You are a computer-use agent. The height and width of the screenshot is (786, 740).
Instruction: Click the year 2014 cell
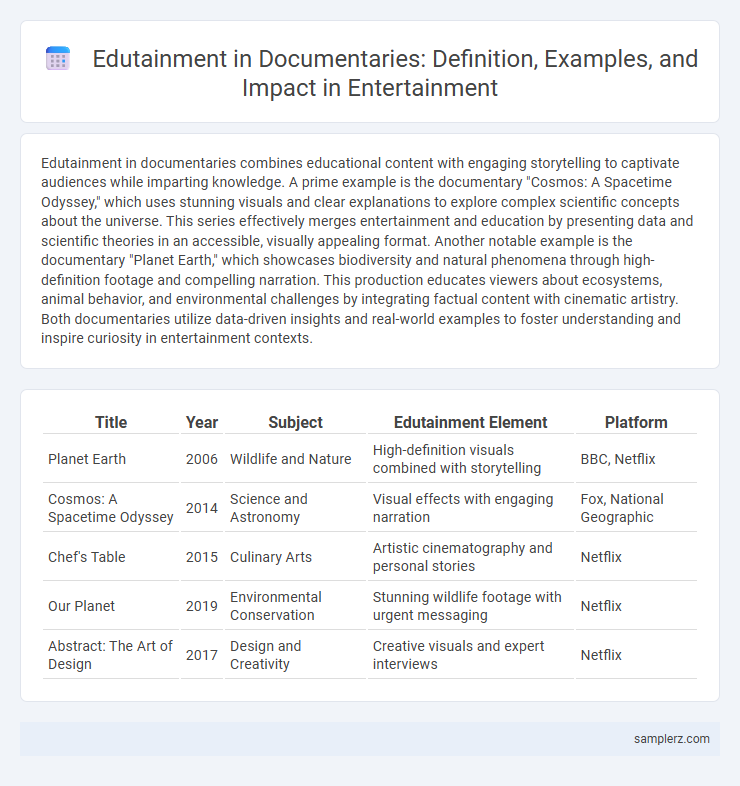tap(202, 508)
